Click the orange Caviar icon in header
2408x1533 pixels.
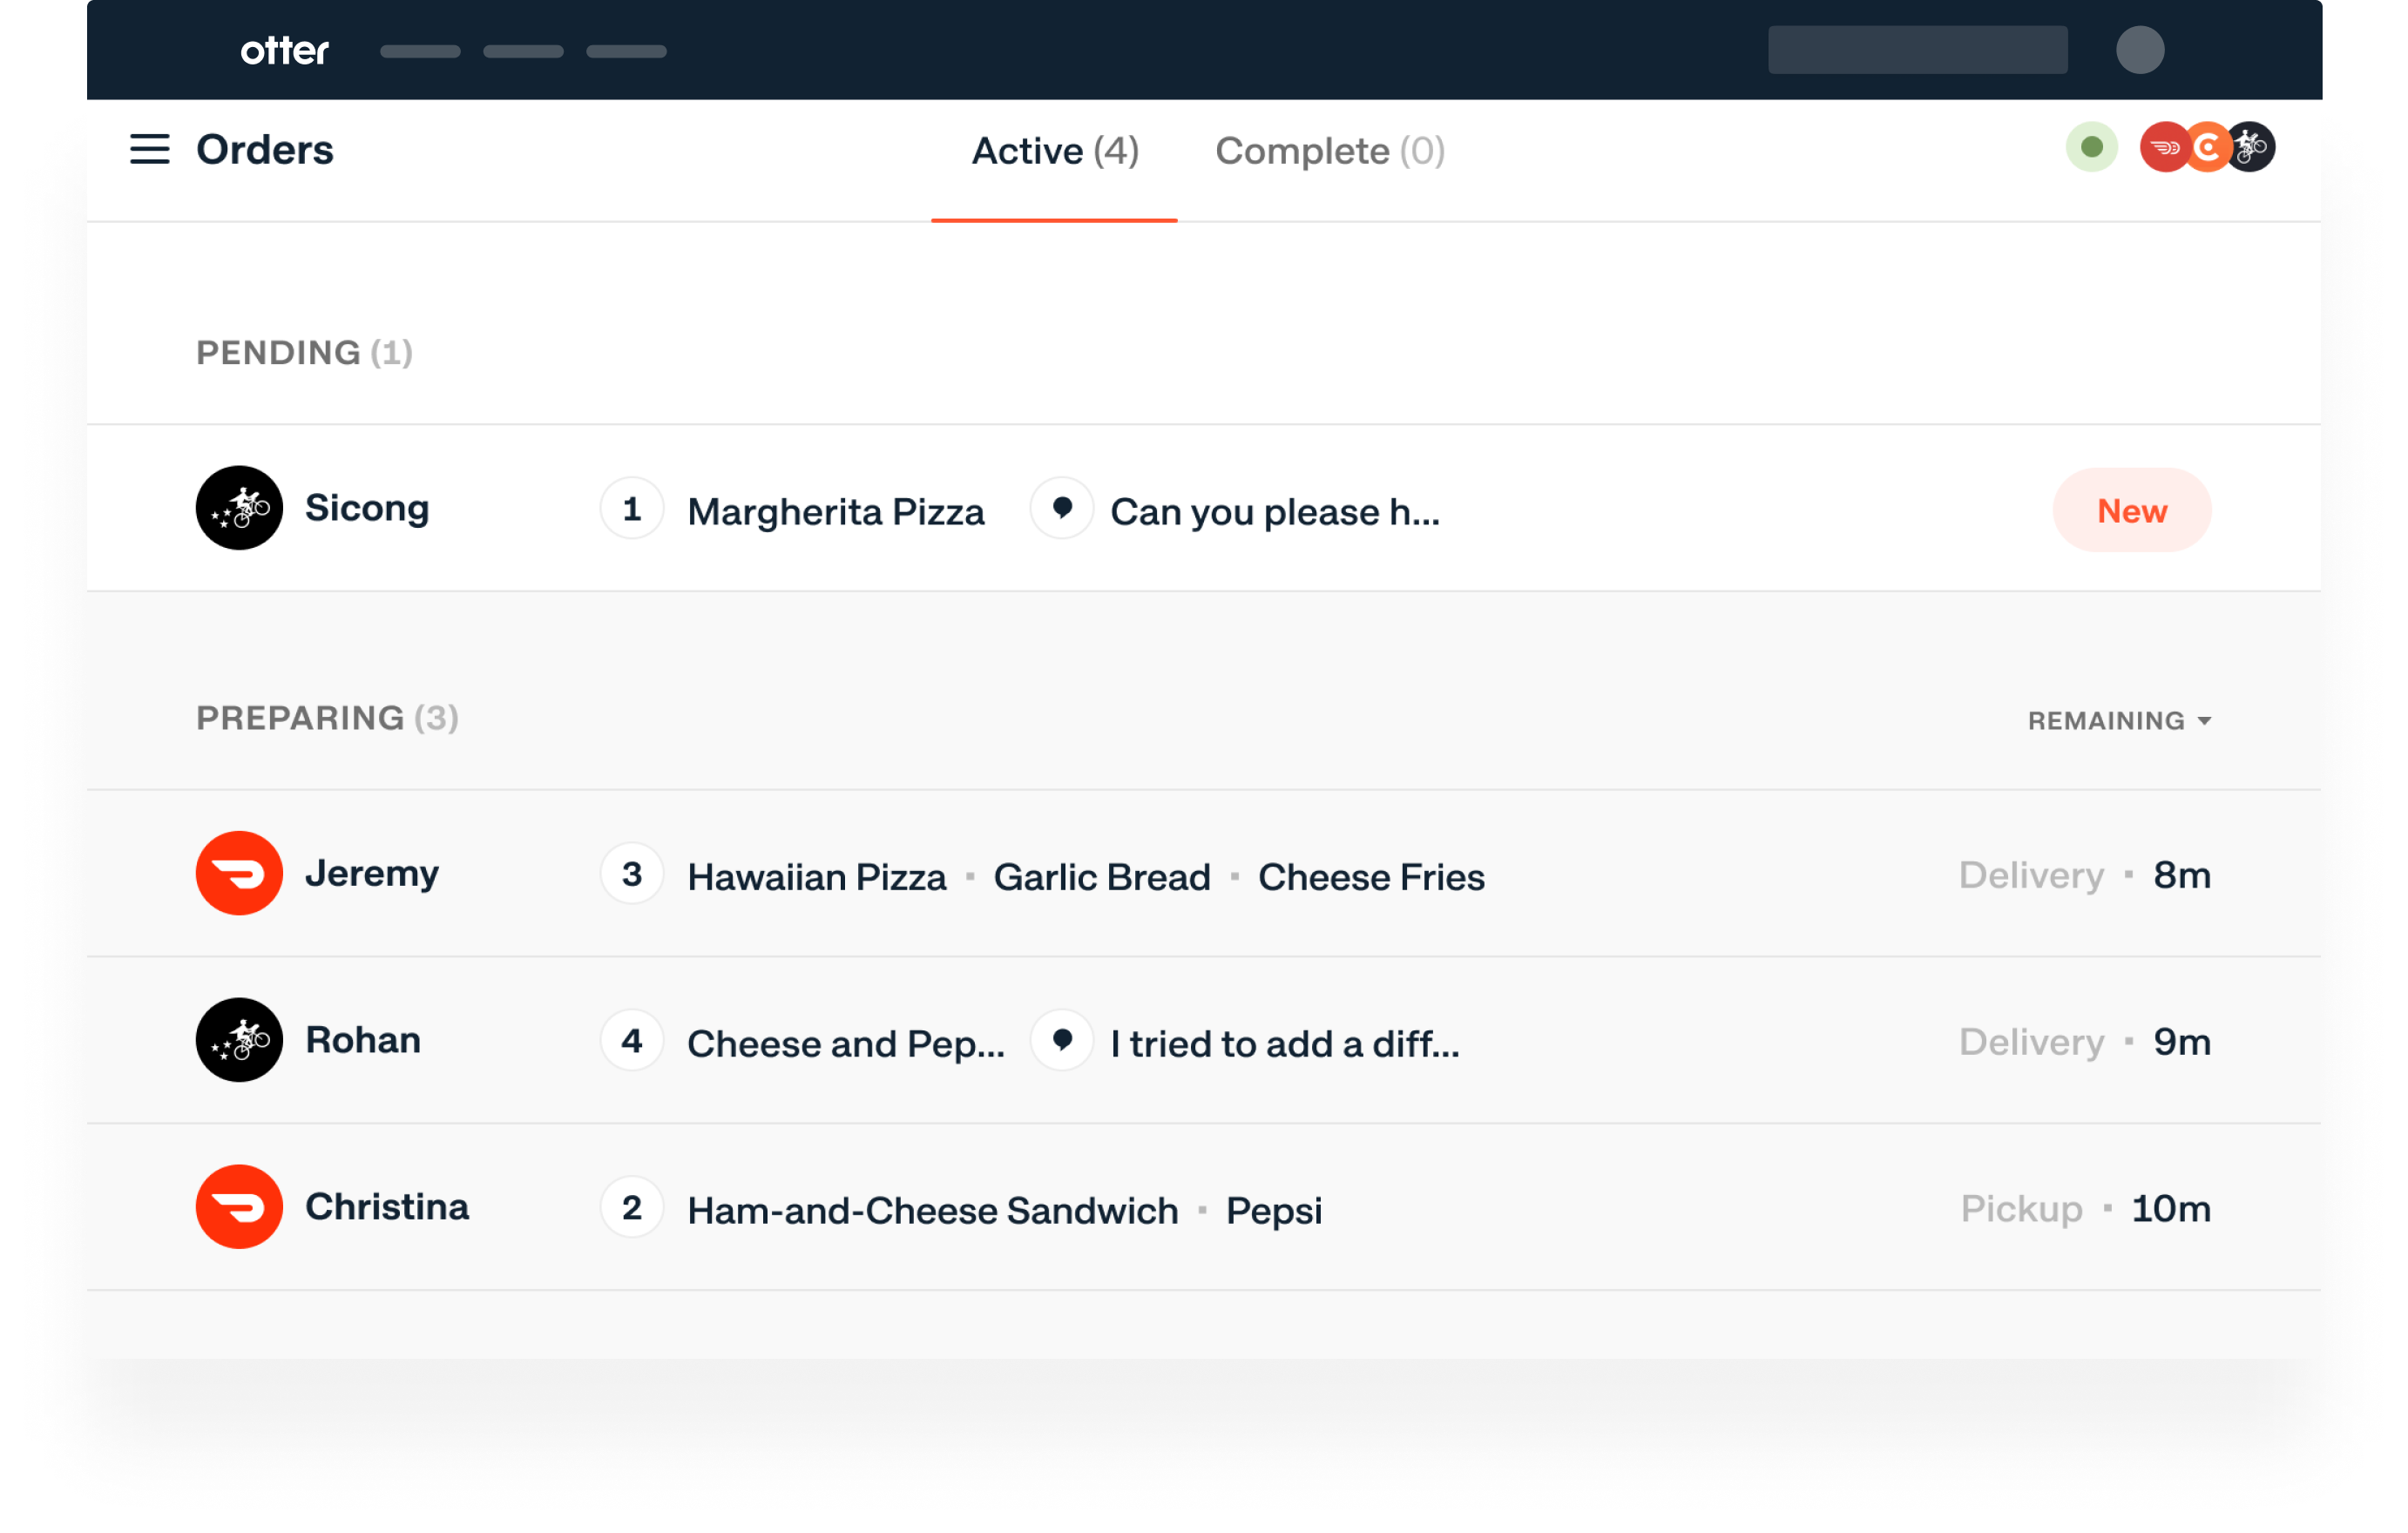point(2208,148)
